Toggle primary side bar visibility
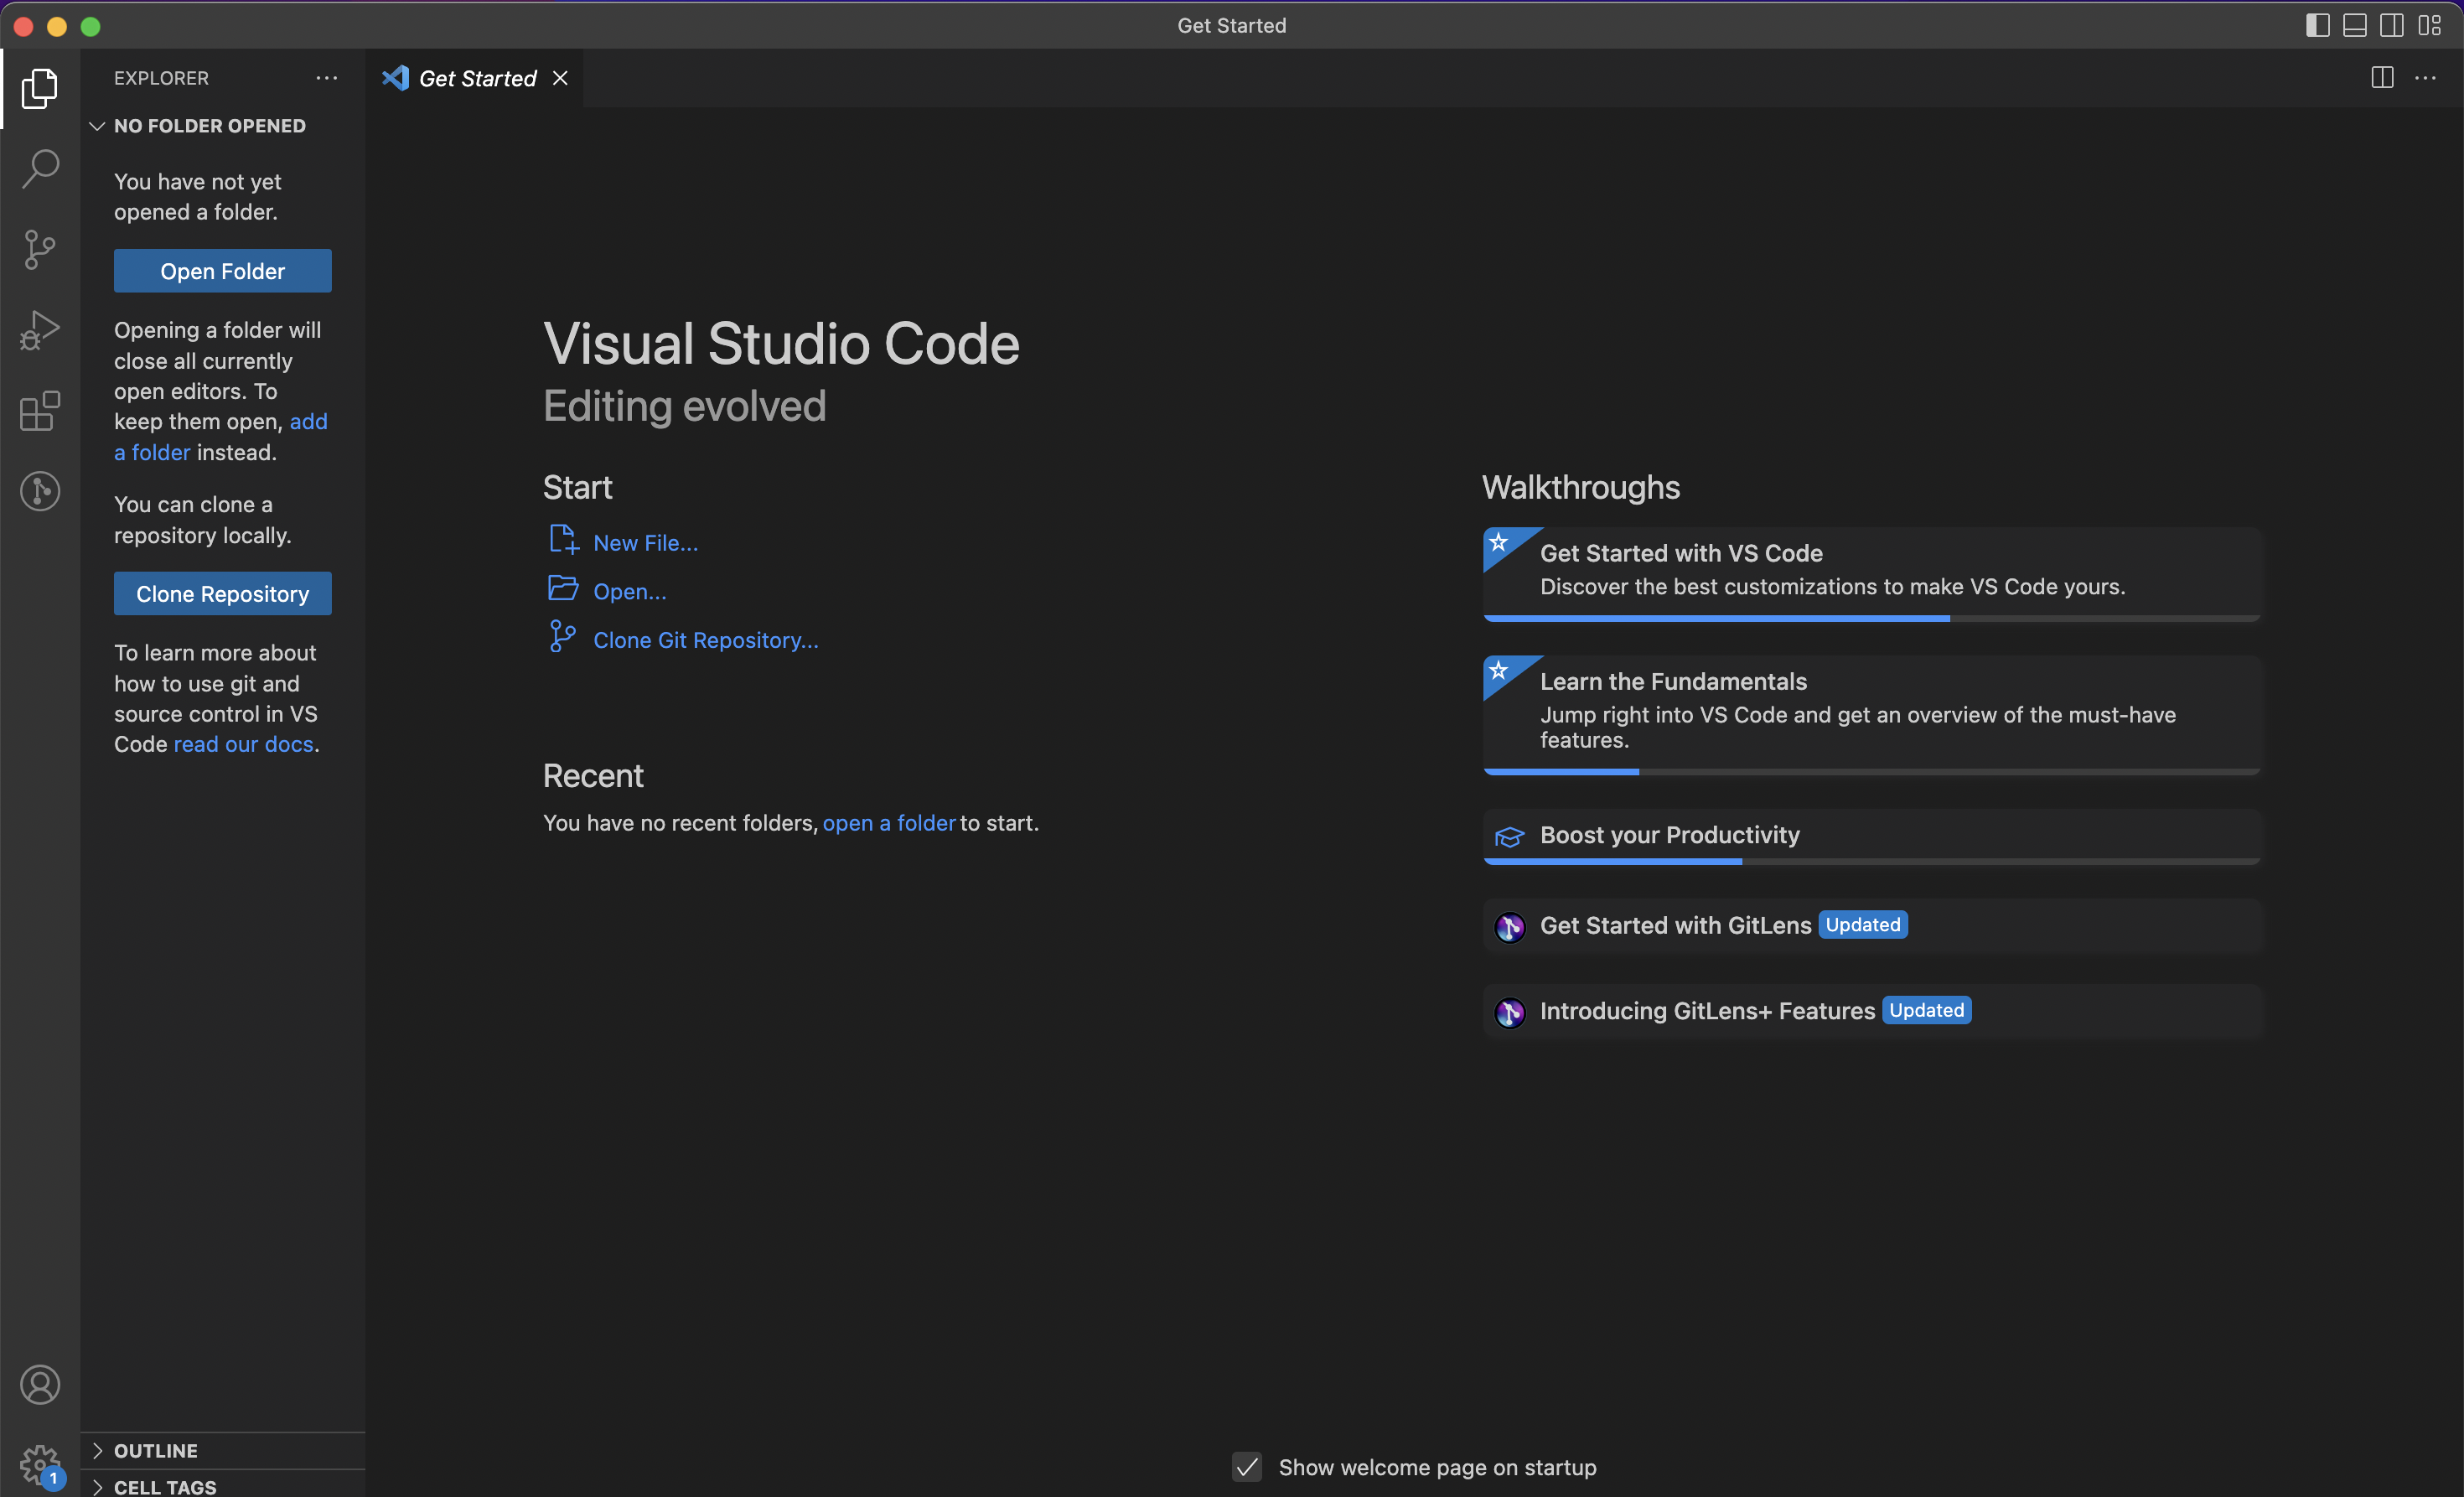Screen dimensions: 2464x1497 pos(2317,26)
